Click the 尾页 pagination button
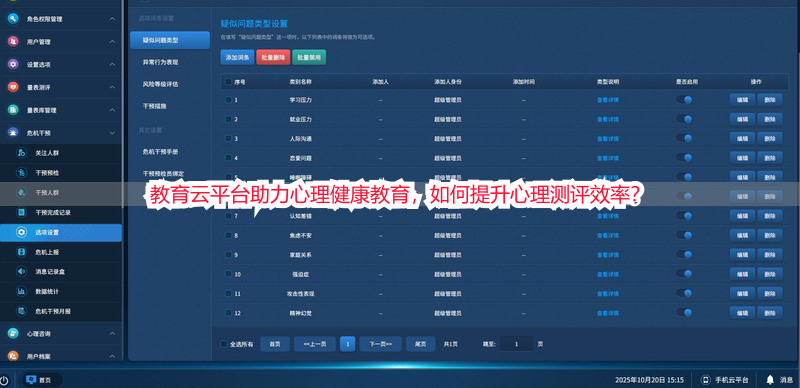This screenshot has width=800, height=388. [420, 344]
